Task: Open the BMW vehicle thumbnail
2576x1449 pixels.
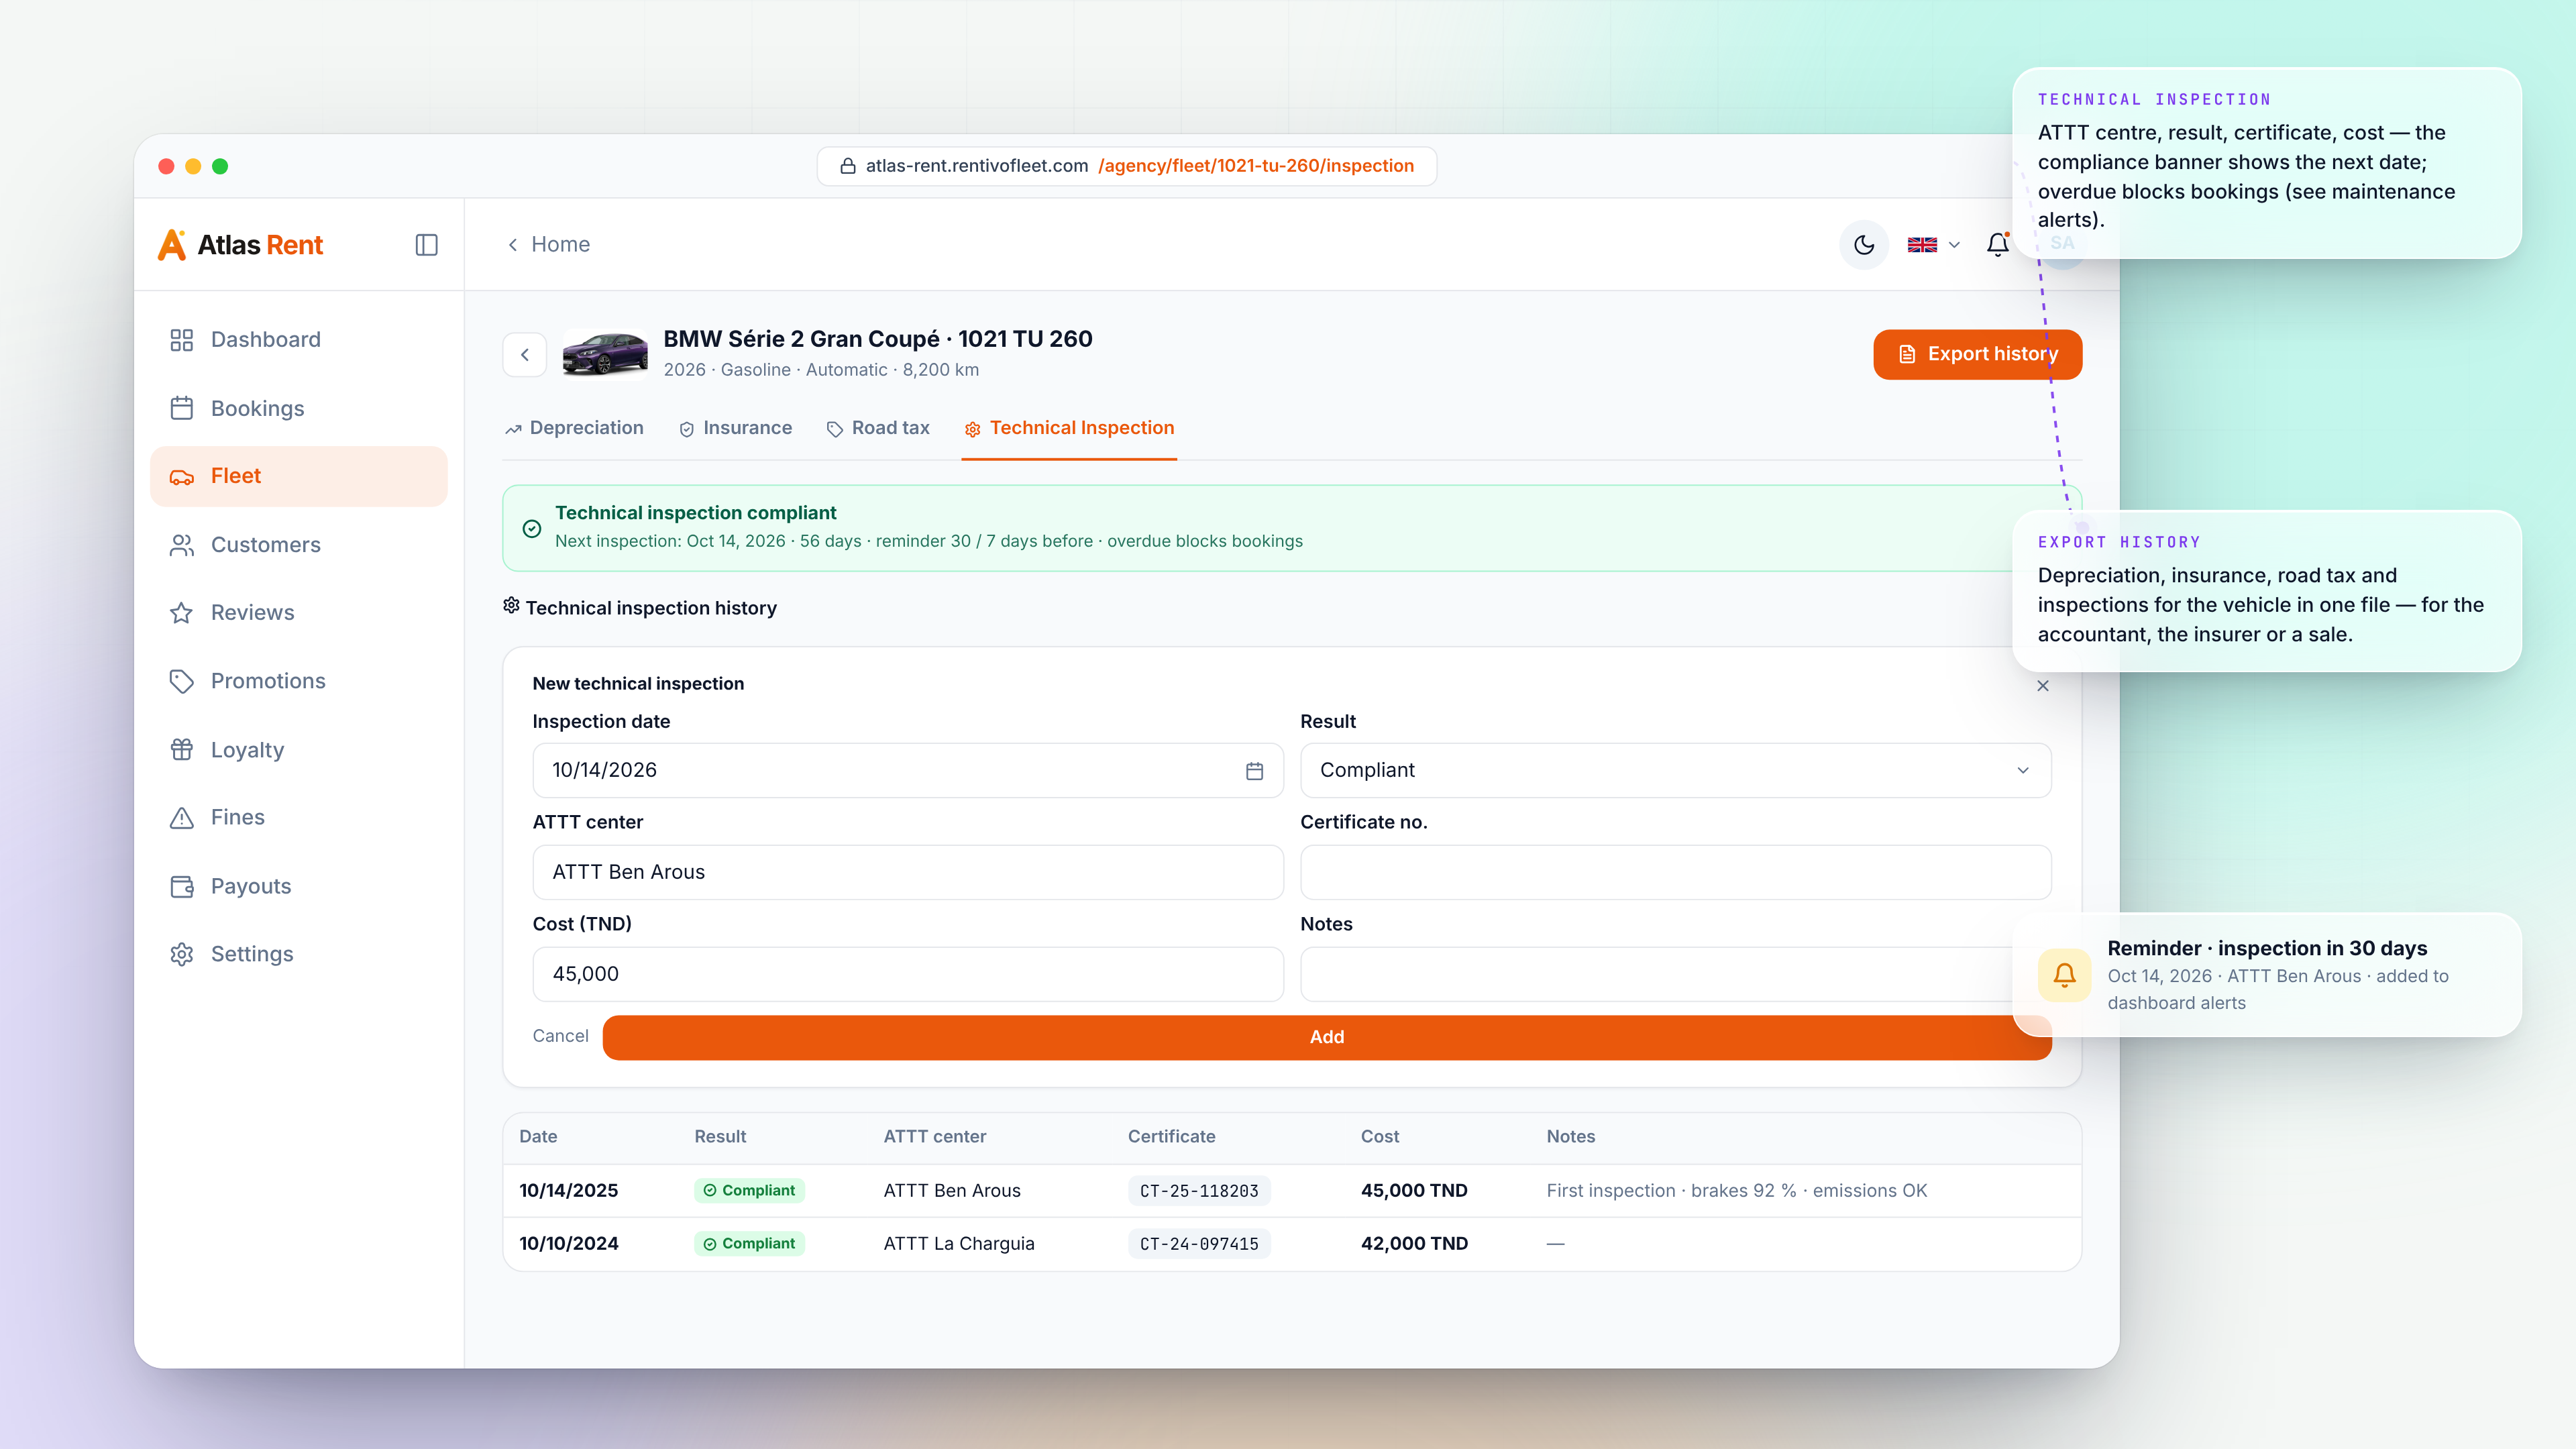Action: [x=604, y=354]
